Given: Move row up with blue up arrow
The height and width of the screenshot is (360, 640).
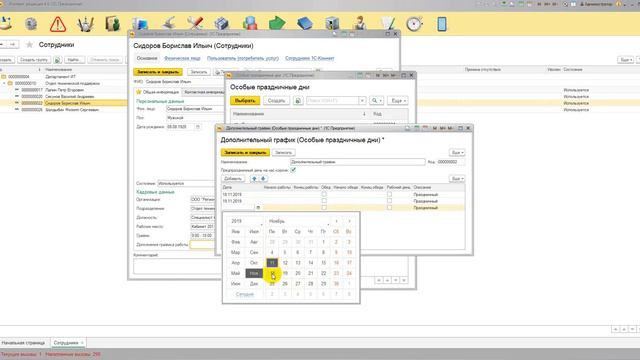Looking at the screenshot, I should (254, 179).
